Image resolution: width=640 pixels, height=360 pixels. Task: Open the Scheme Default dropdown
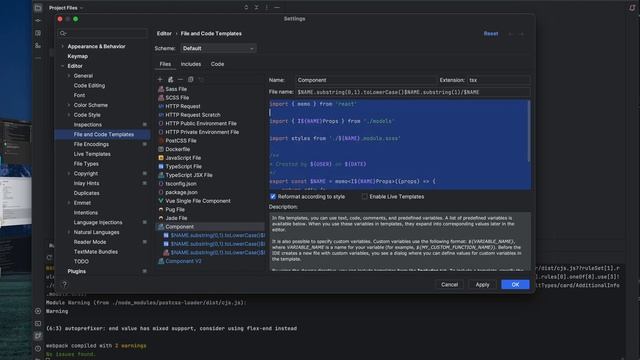click(218, 48)
